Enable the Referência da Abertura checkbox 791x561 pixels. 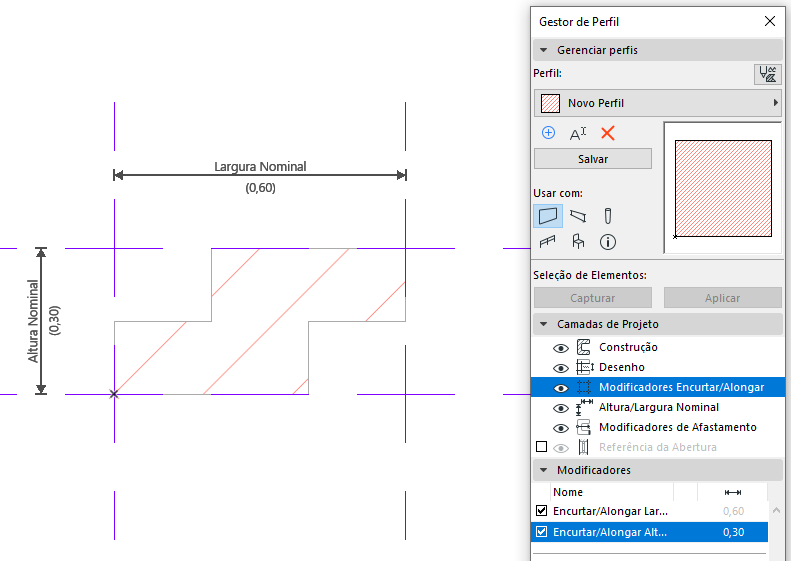pyautogui.click(x=541, y=447)
